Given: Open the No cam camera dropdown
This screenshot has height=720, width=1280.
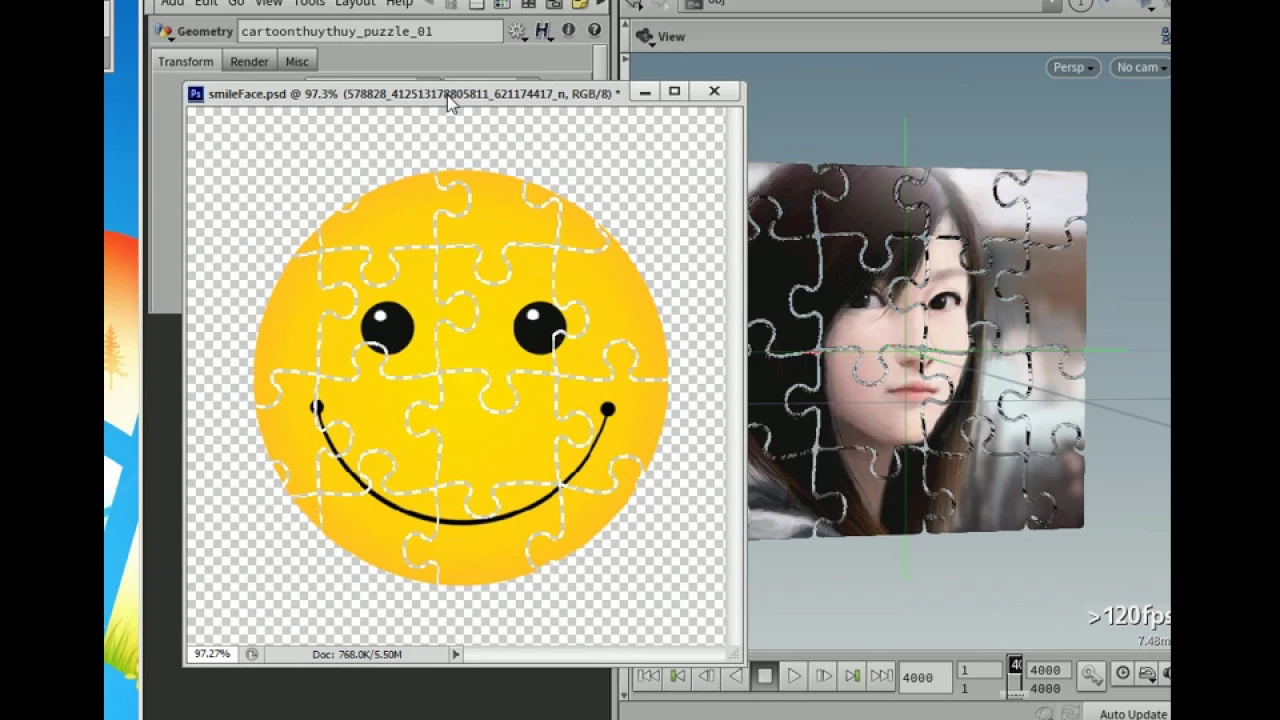Looking at the screenshot, I should (x=1141, y=67).
